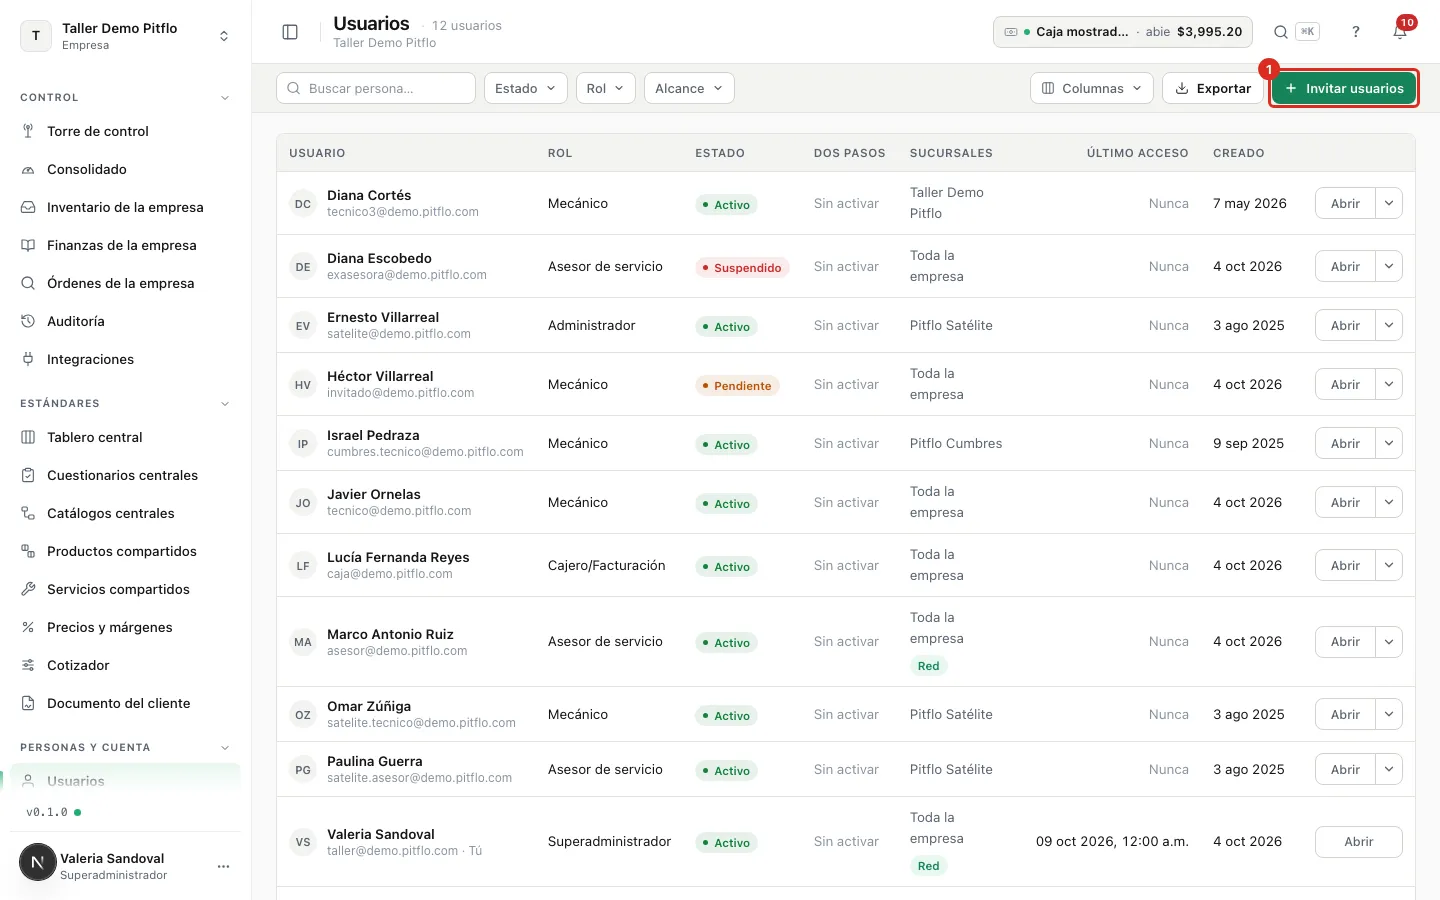Click the Catálogos centrales icon

(28, 513)
